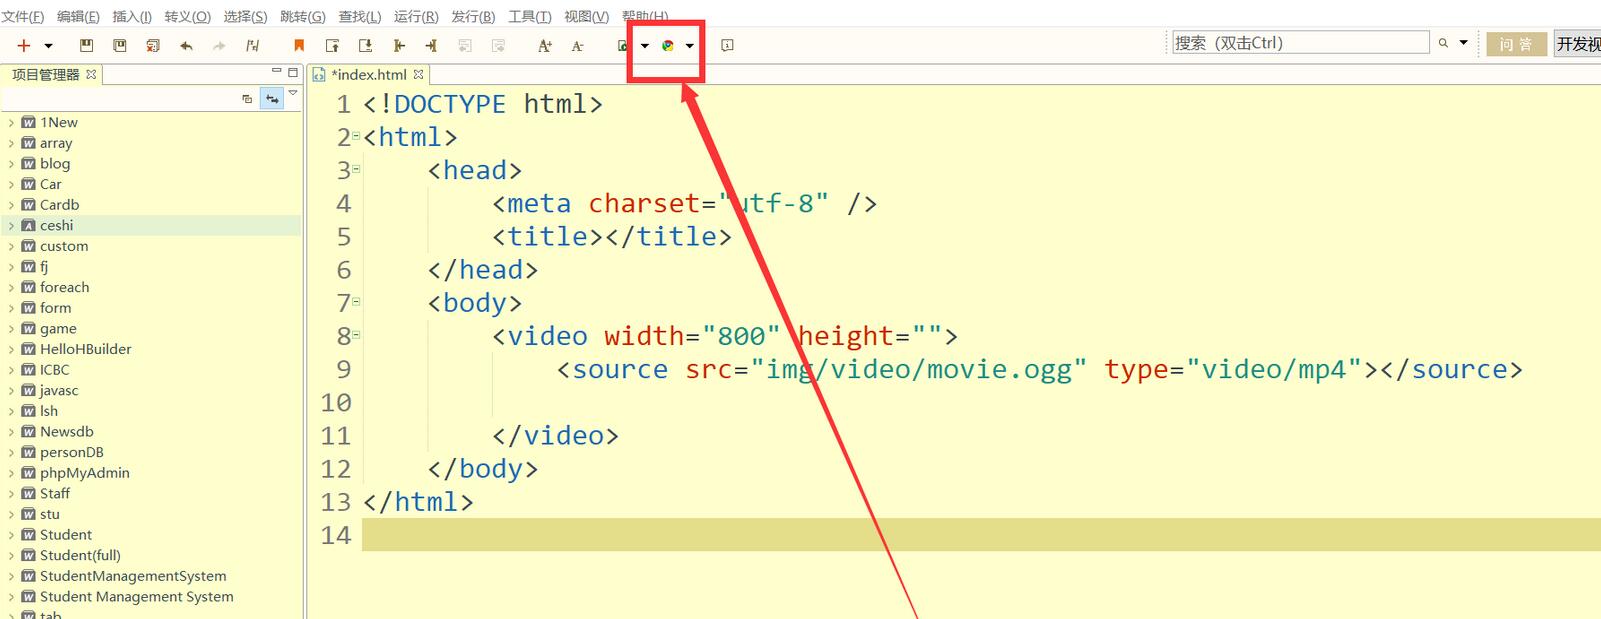Open the 运行(R) menu
1601x619 pixels.
pyautogui.click(x=416, y=16)
